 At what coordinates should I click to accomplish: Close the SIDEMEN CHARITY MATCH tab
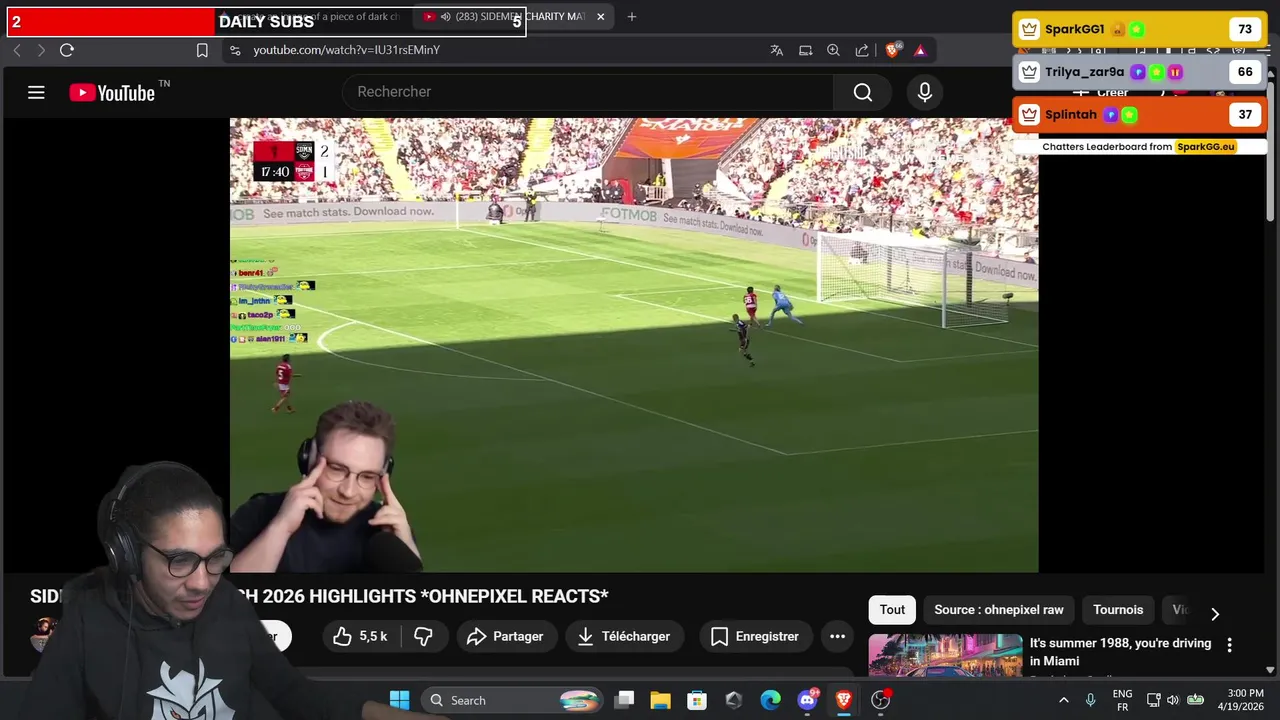coord(600,16)
